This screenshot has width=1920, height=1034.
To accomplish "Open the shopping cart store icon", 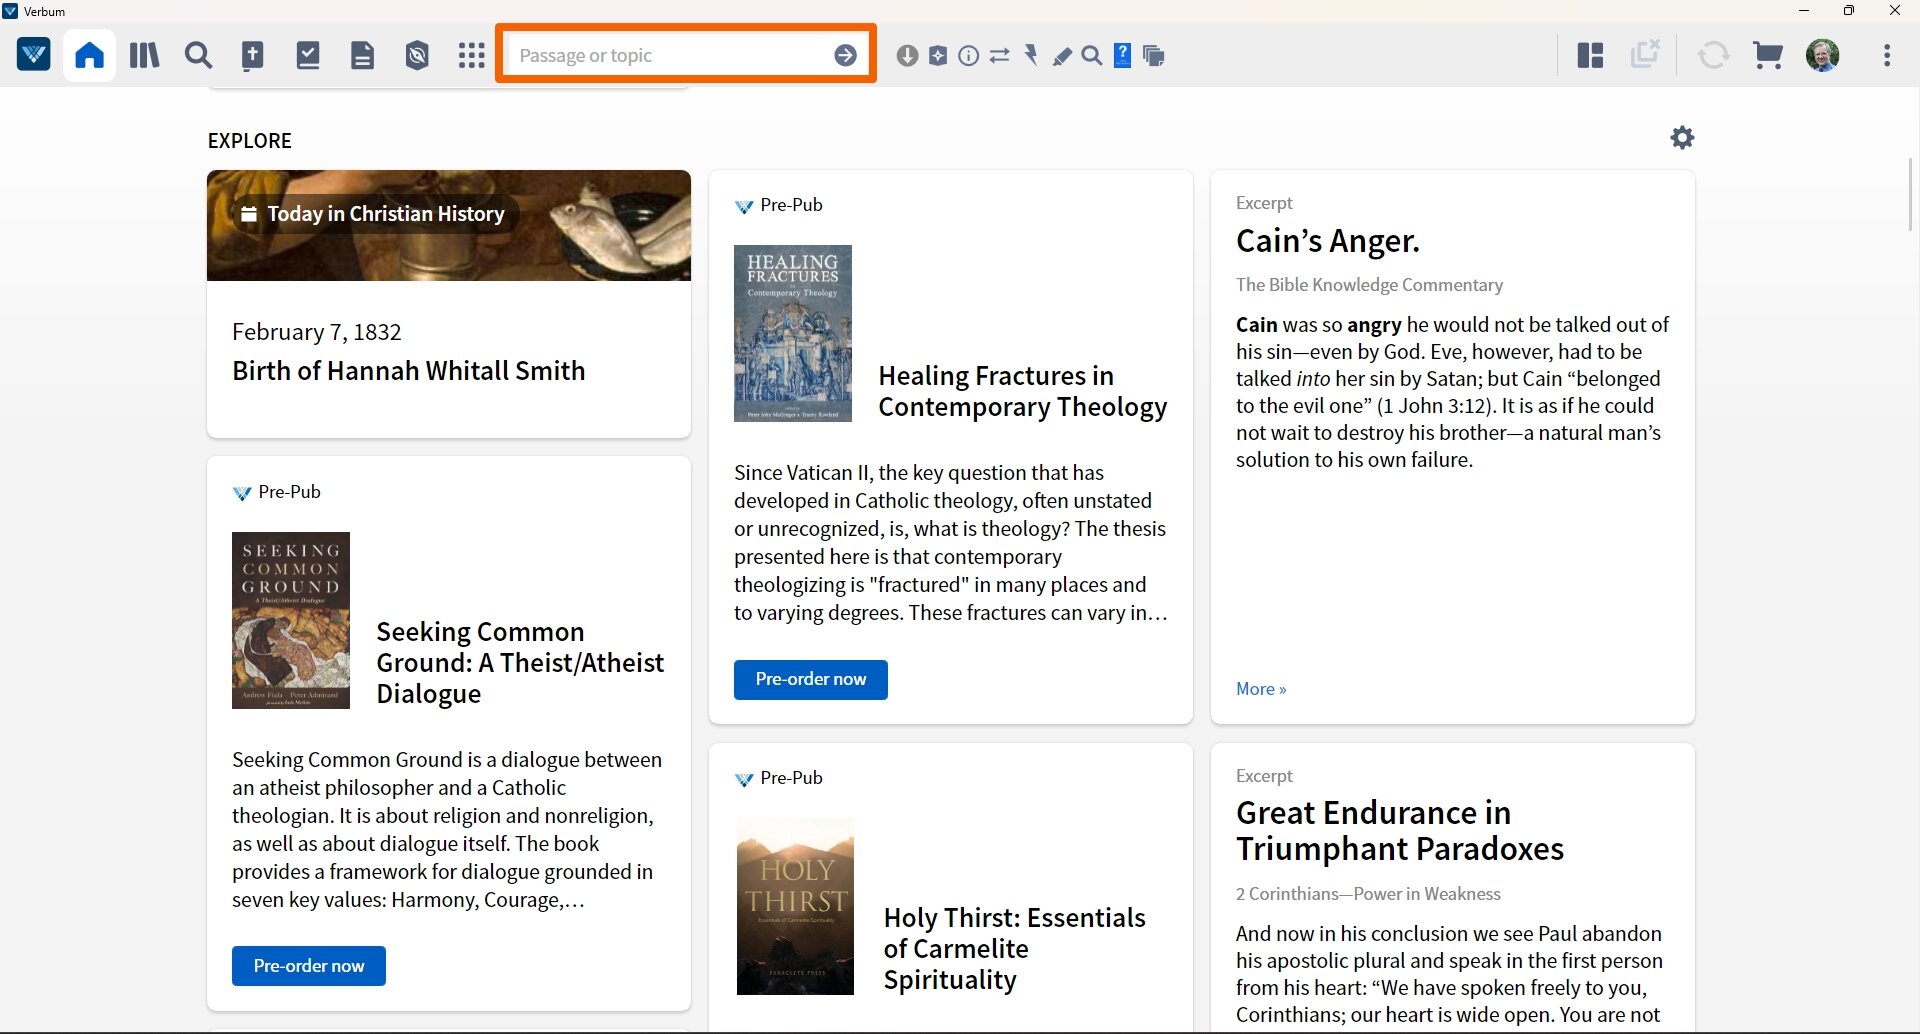I will pyautogui.click(x=1767, y=55).
